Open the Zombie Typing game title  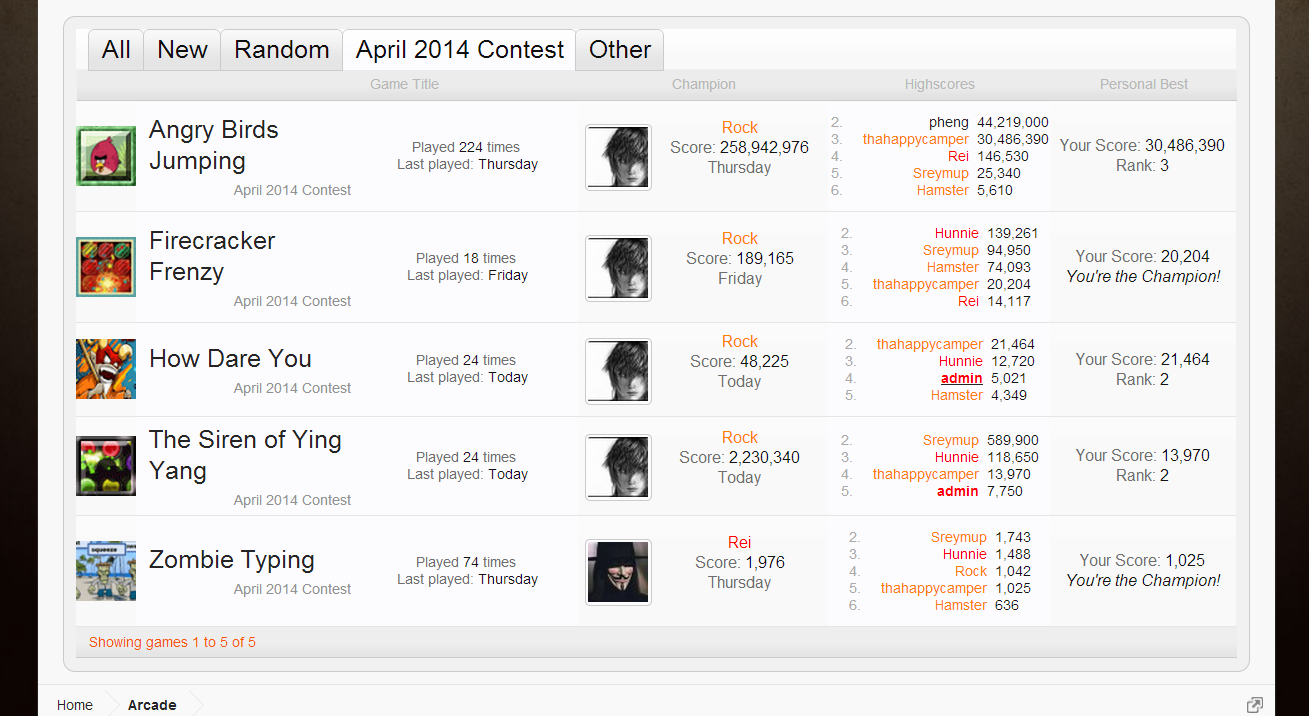click(x=232, y=560)
